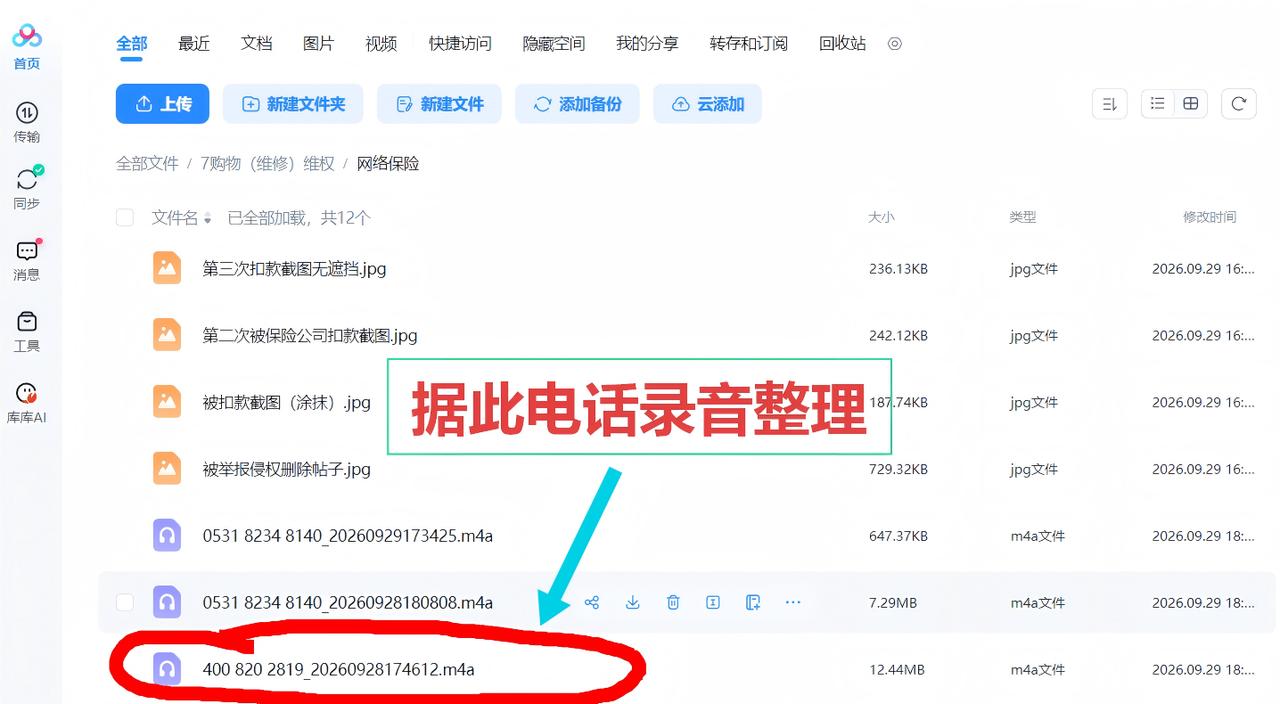
Task: Go to 全部文件 in breadcrumb
Action: pyautogui.click(x=147, y=163)
